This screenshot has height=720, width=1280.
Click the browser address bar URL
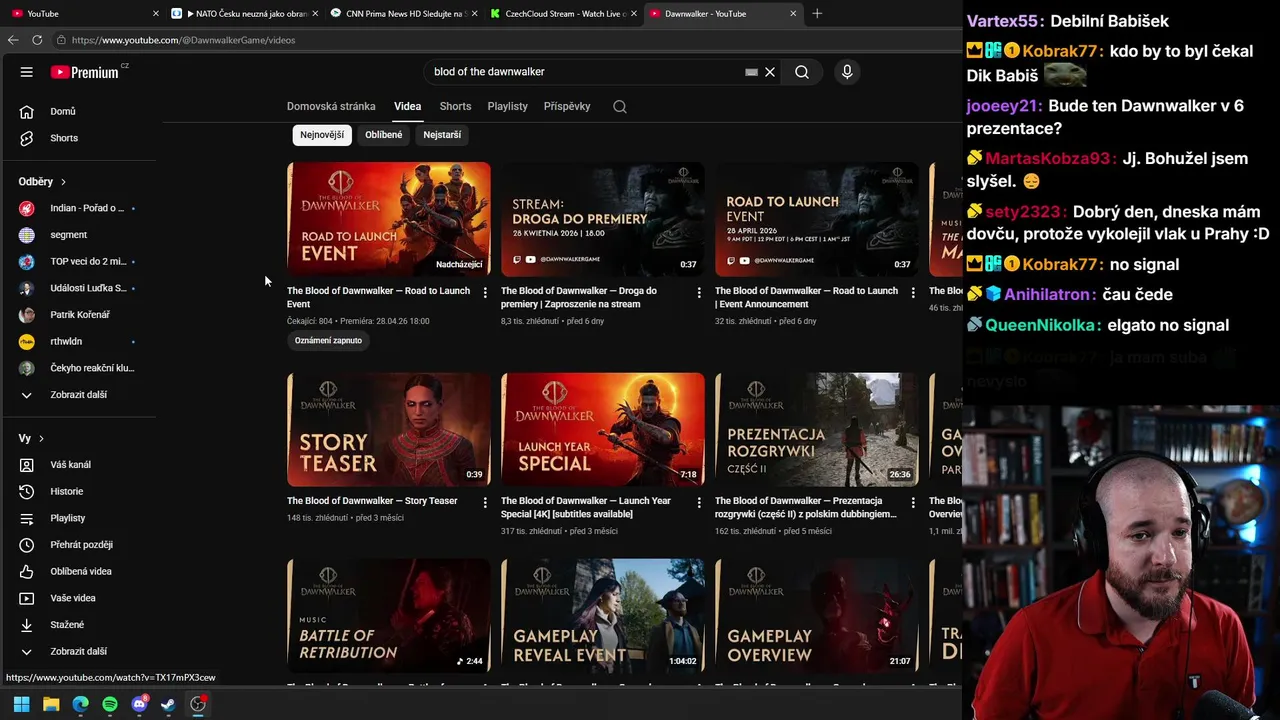coord(183,40)
